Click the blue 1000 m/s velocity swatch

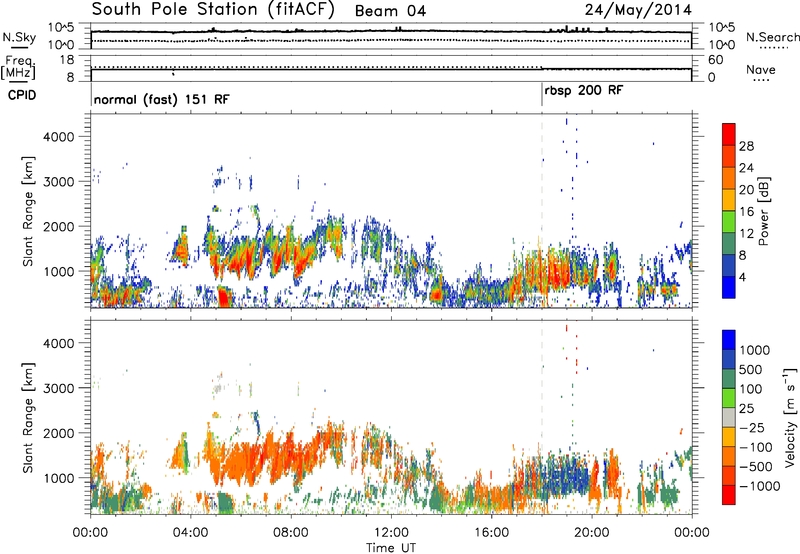tap(729, 340)
